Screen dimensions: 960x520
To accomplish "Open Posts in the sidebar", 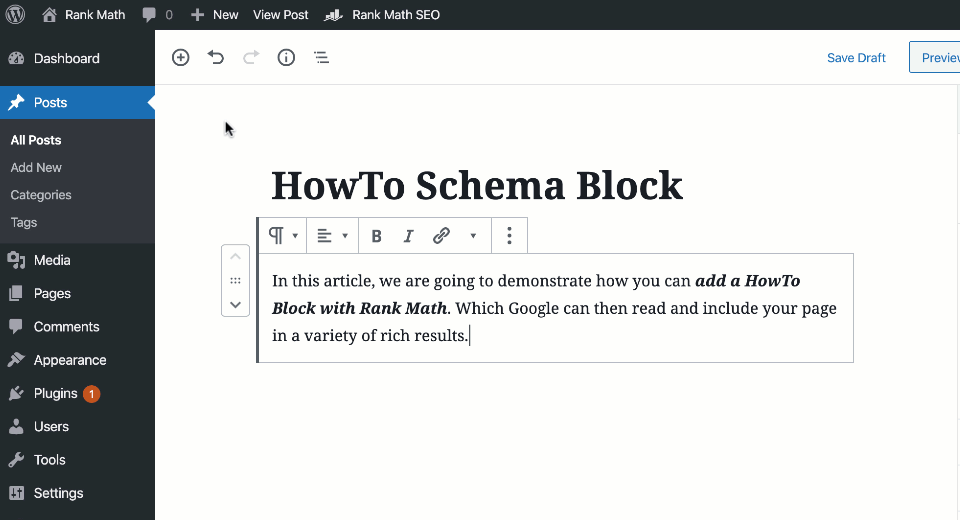I will (x=77, y=102).
